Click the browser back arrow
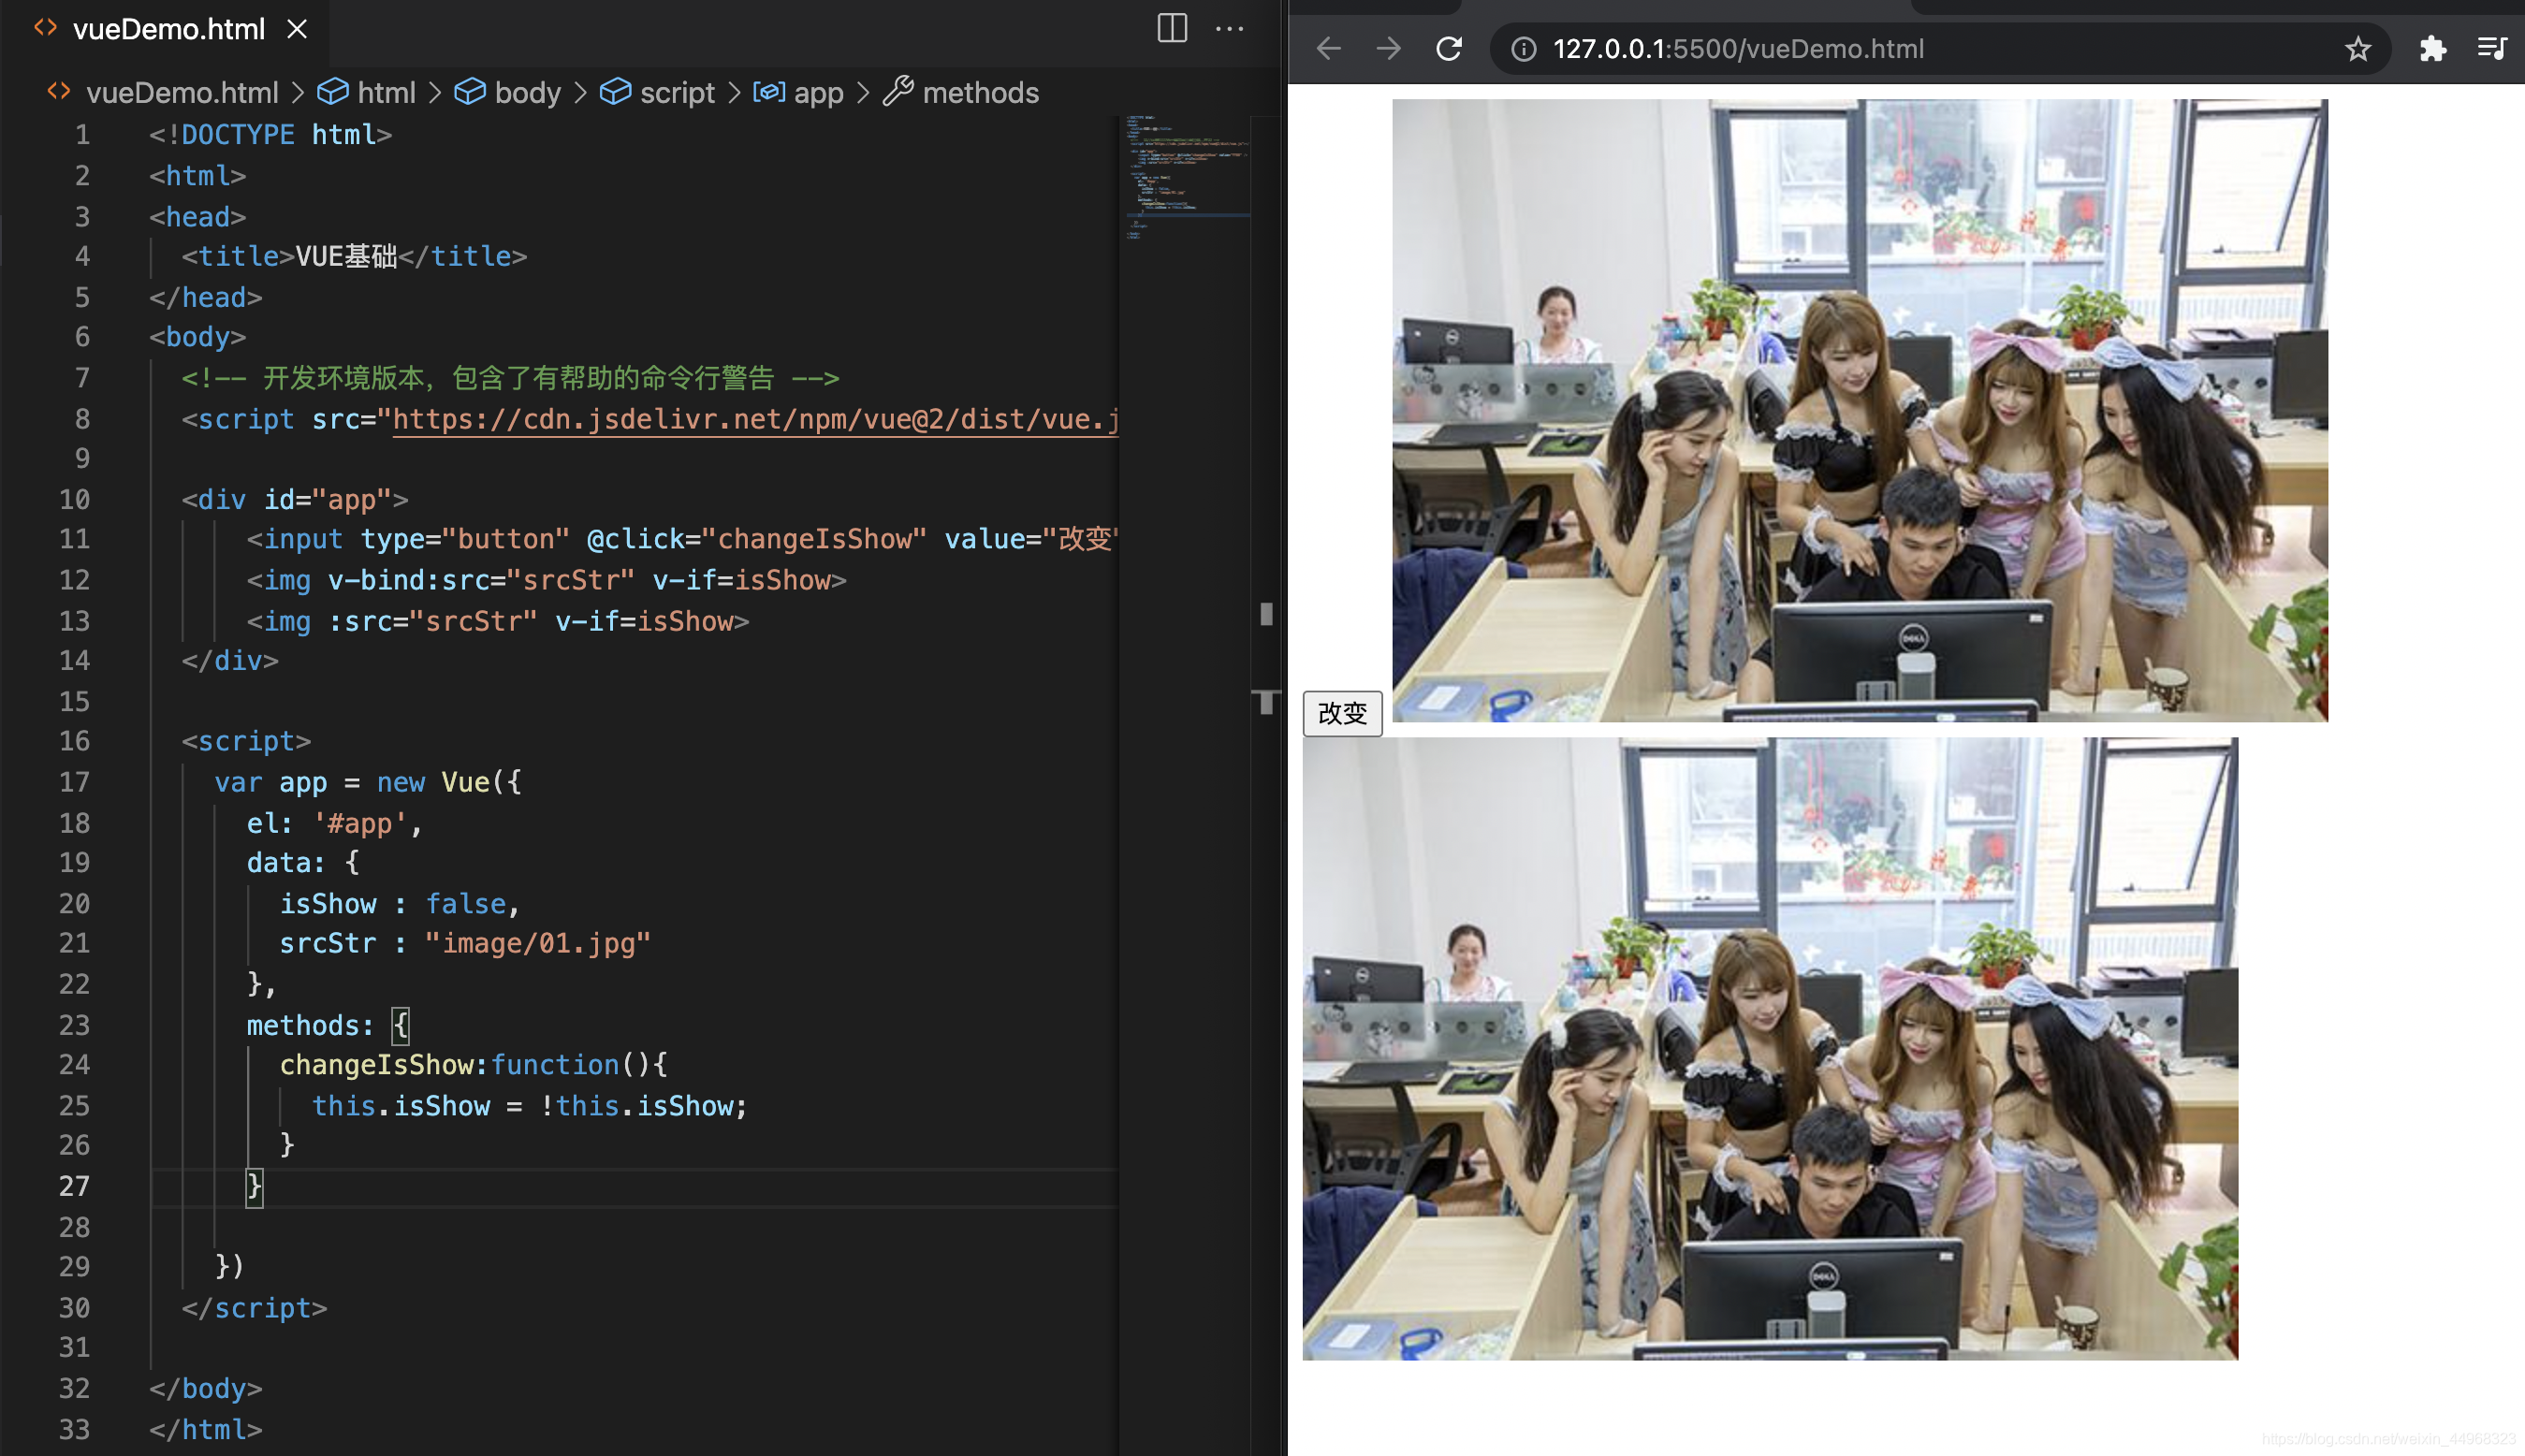2525x1456 pixels. [x=1329, y=48]
